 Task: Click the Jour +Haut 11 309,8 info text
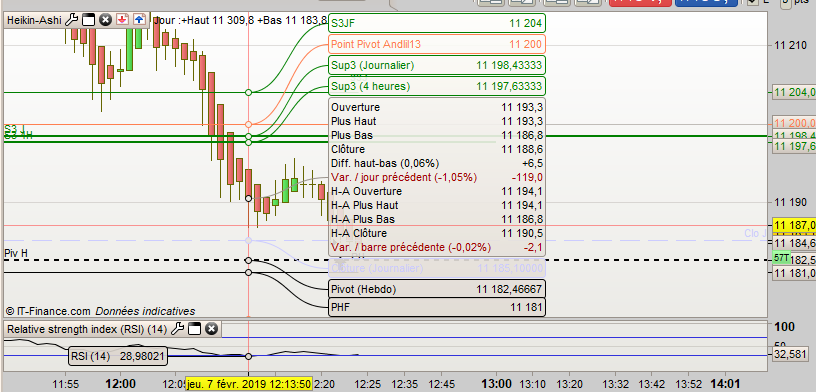point(240,20)
